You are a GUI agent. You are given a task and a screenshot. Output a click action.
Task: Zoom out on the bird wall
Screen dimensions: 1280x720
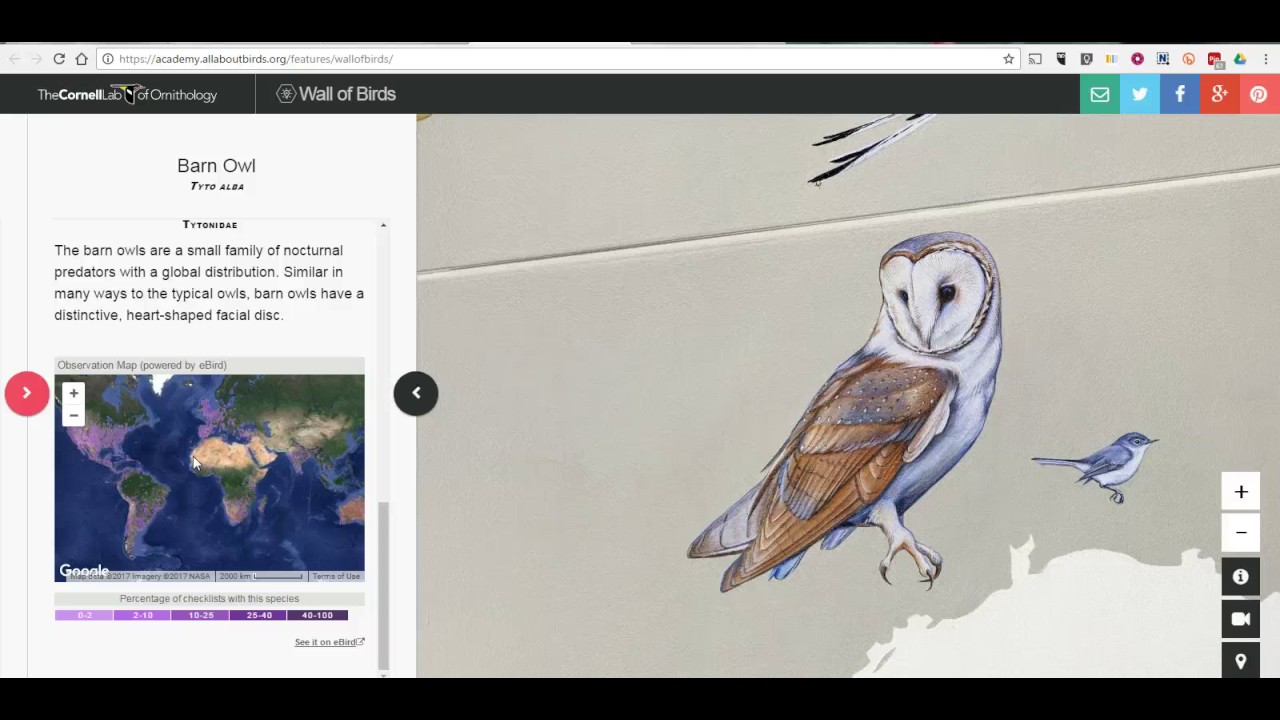tap(1241, 533)
